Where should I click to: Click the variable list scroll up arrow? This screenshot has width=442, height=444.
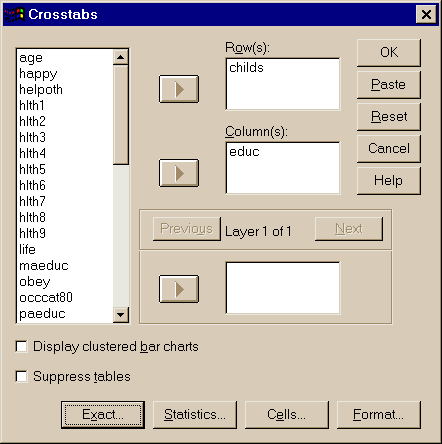coord(121,57)
